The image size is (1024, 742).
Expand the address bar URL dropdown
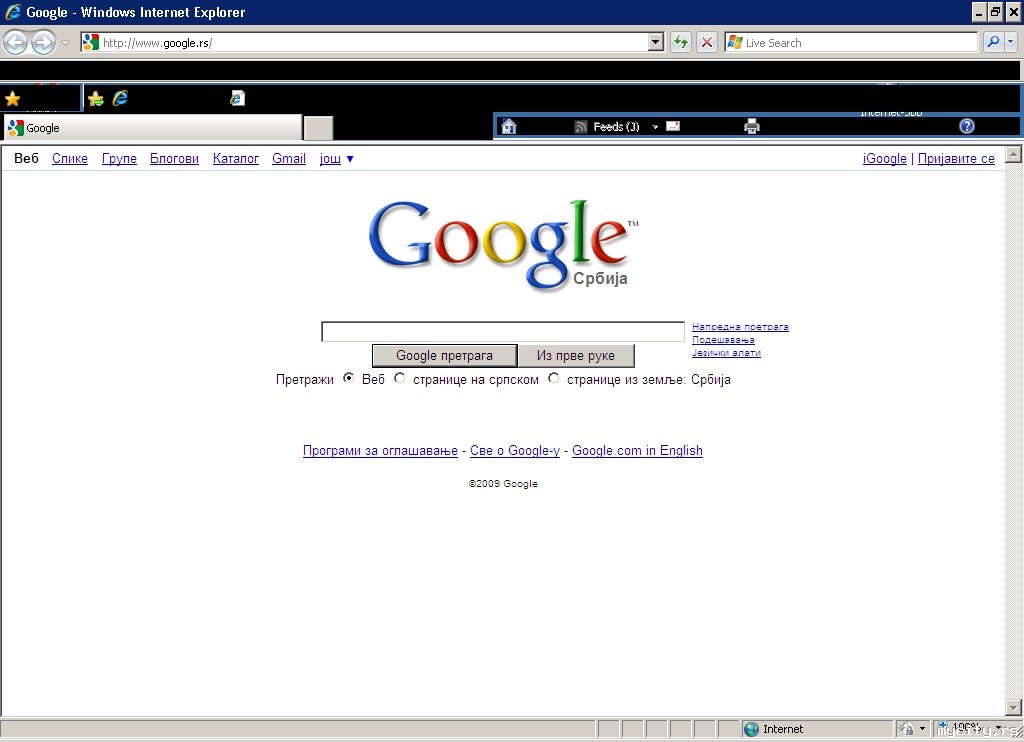pyautogui.click(x=656, y=42)
